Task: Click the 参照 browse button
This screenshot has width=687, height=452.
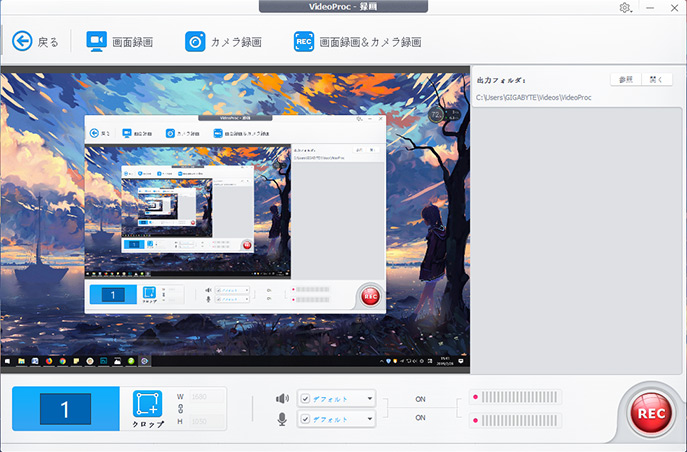Action: (x=626, y=79)
